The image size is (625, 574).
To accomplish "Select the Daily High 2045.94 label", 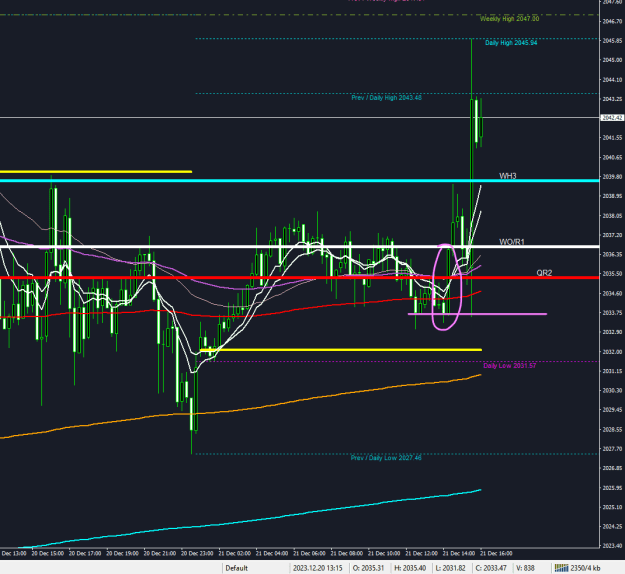I will pos(511,43).
